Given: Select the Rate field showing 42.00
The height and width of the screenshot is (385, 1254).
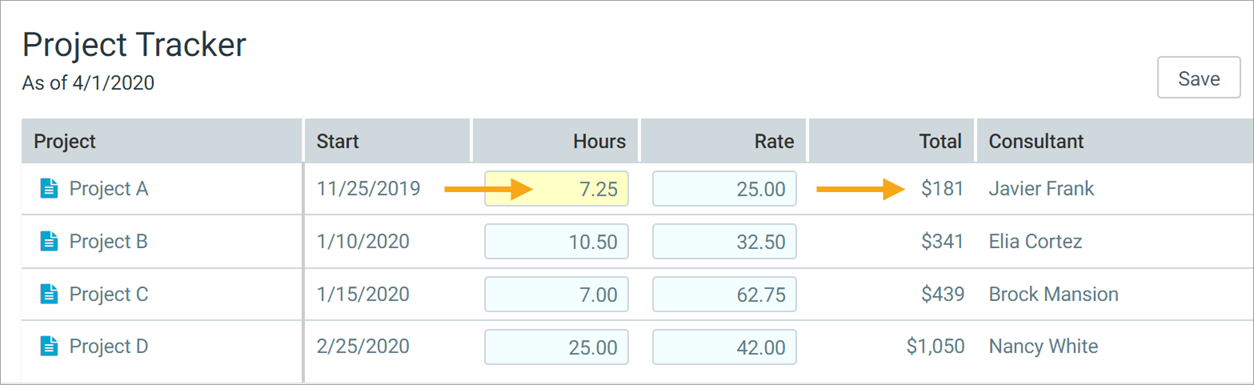Looking at the screenshot, I should 725,347.
